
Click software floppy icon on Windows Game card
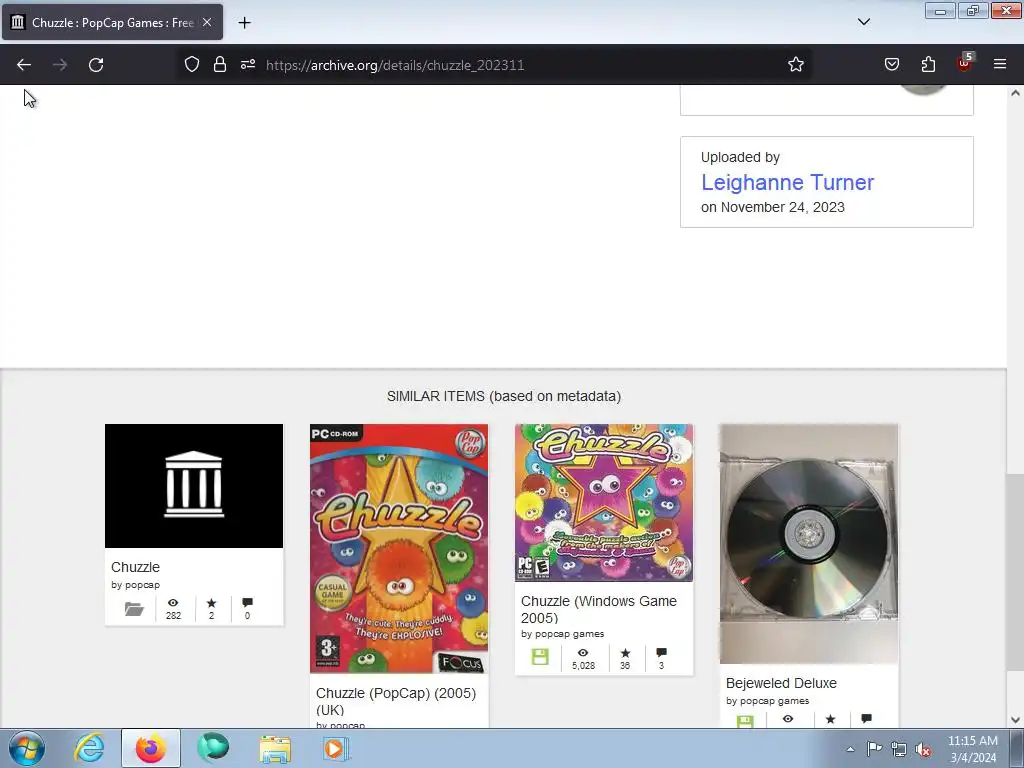pos(540,657)
